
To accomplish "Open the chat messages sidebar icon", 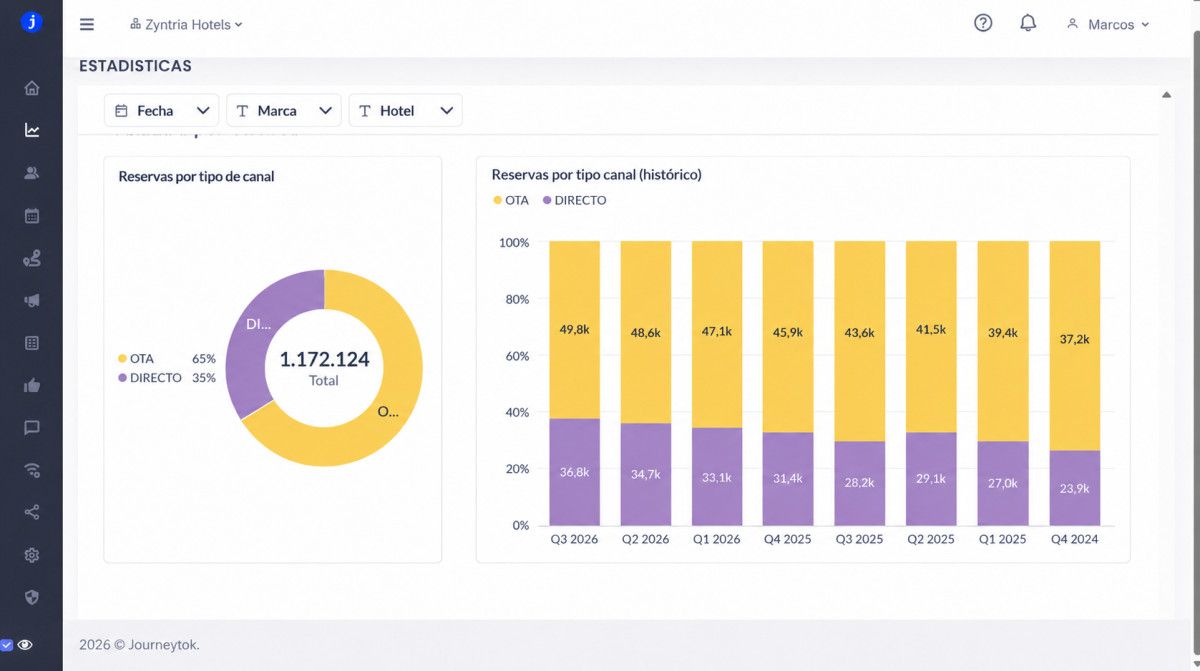I will pyautogui.click(x=32, y=428).
